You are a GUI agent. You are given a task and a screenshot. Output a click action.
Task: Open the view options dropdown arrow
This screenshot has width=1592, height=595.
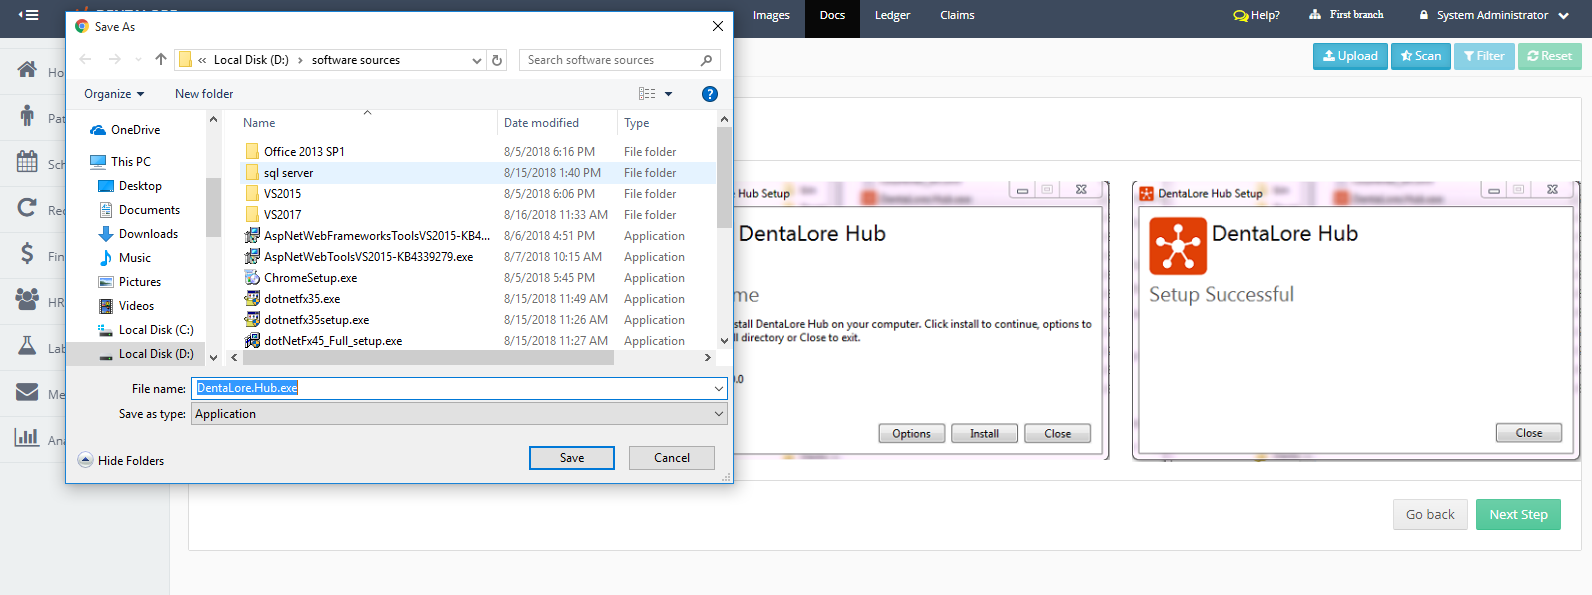tap(669, 94)
